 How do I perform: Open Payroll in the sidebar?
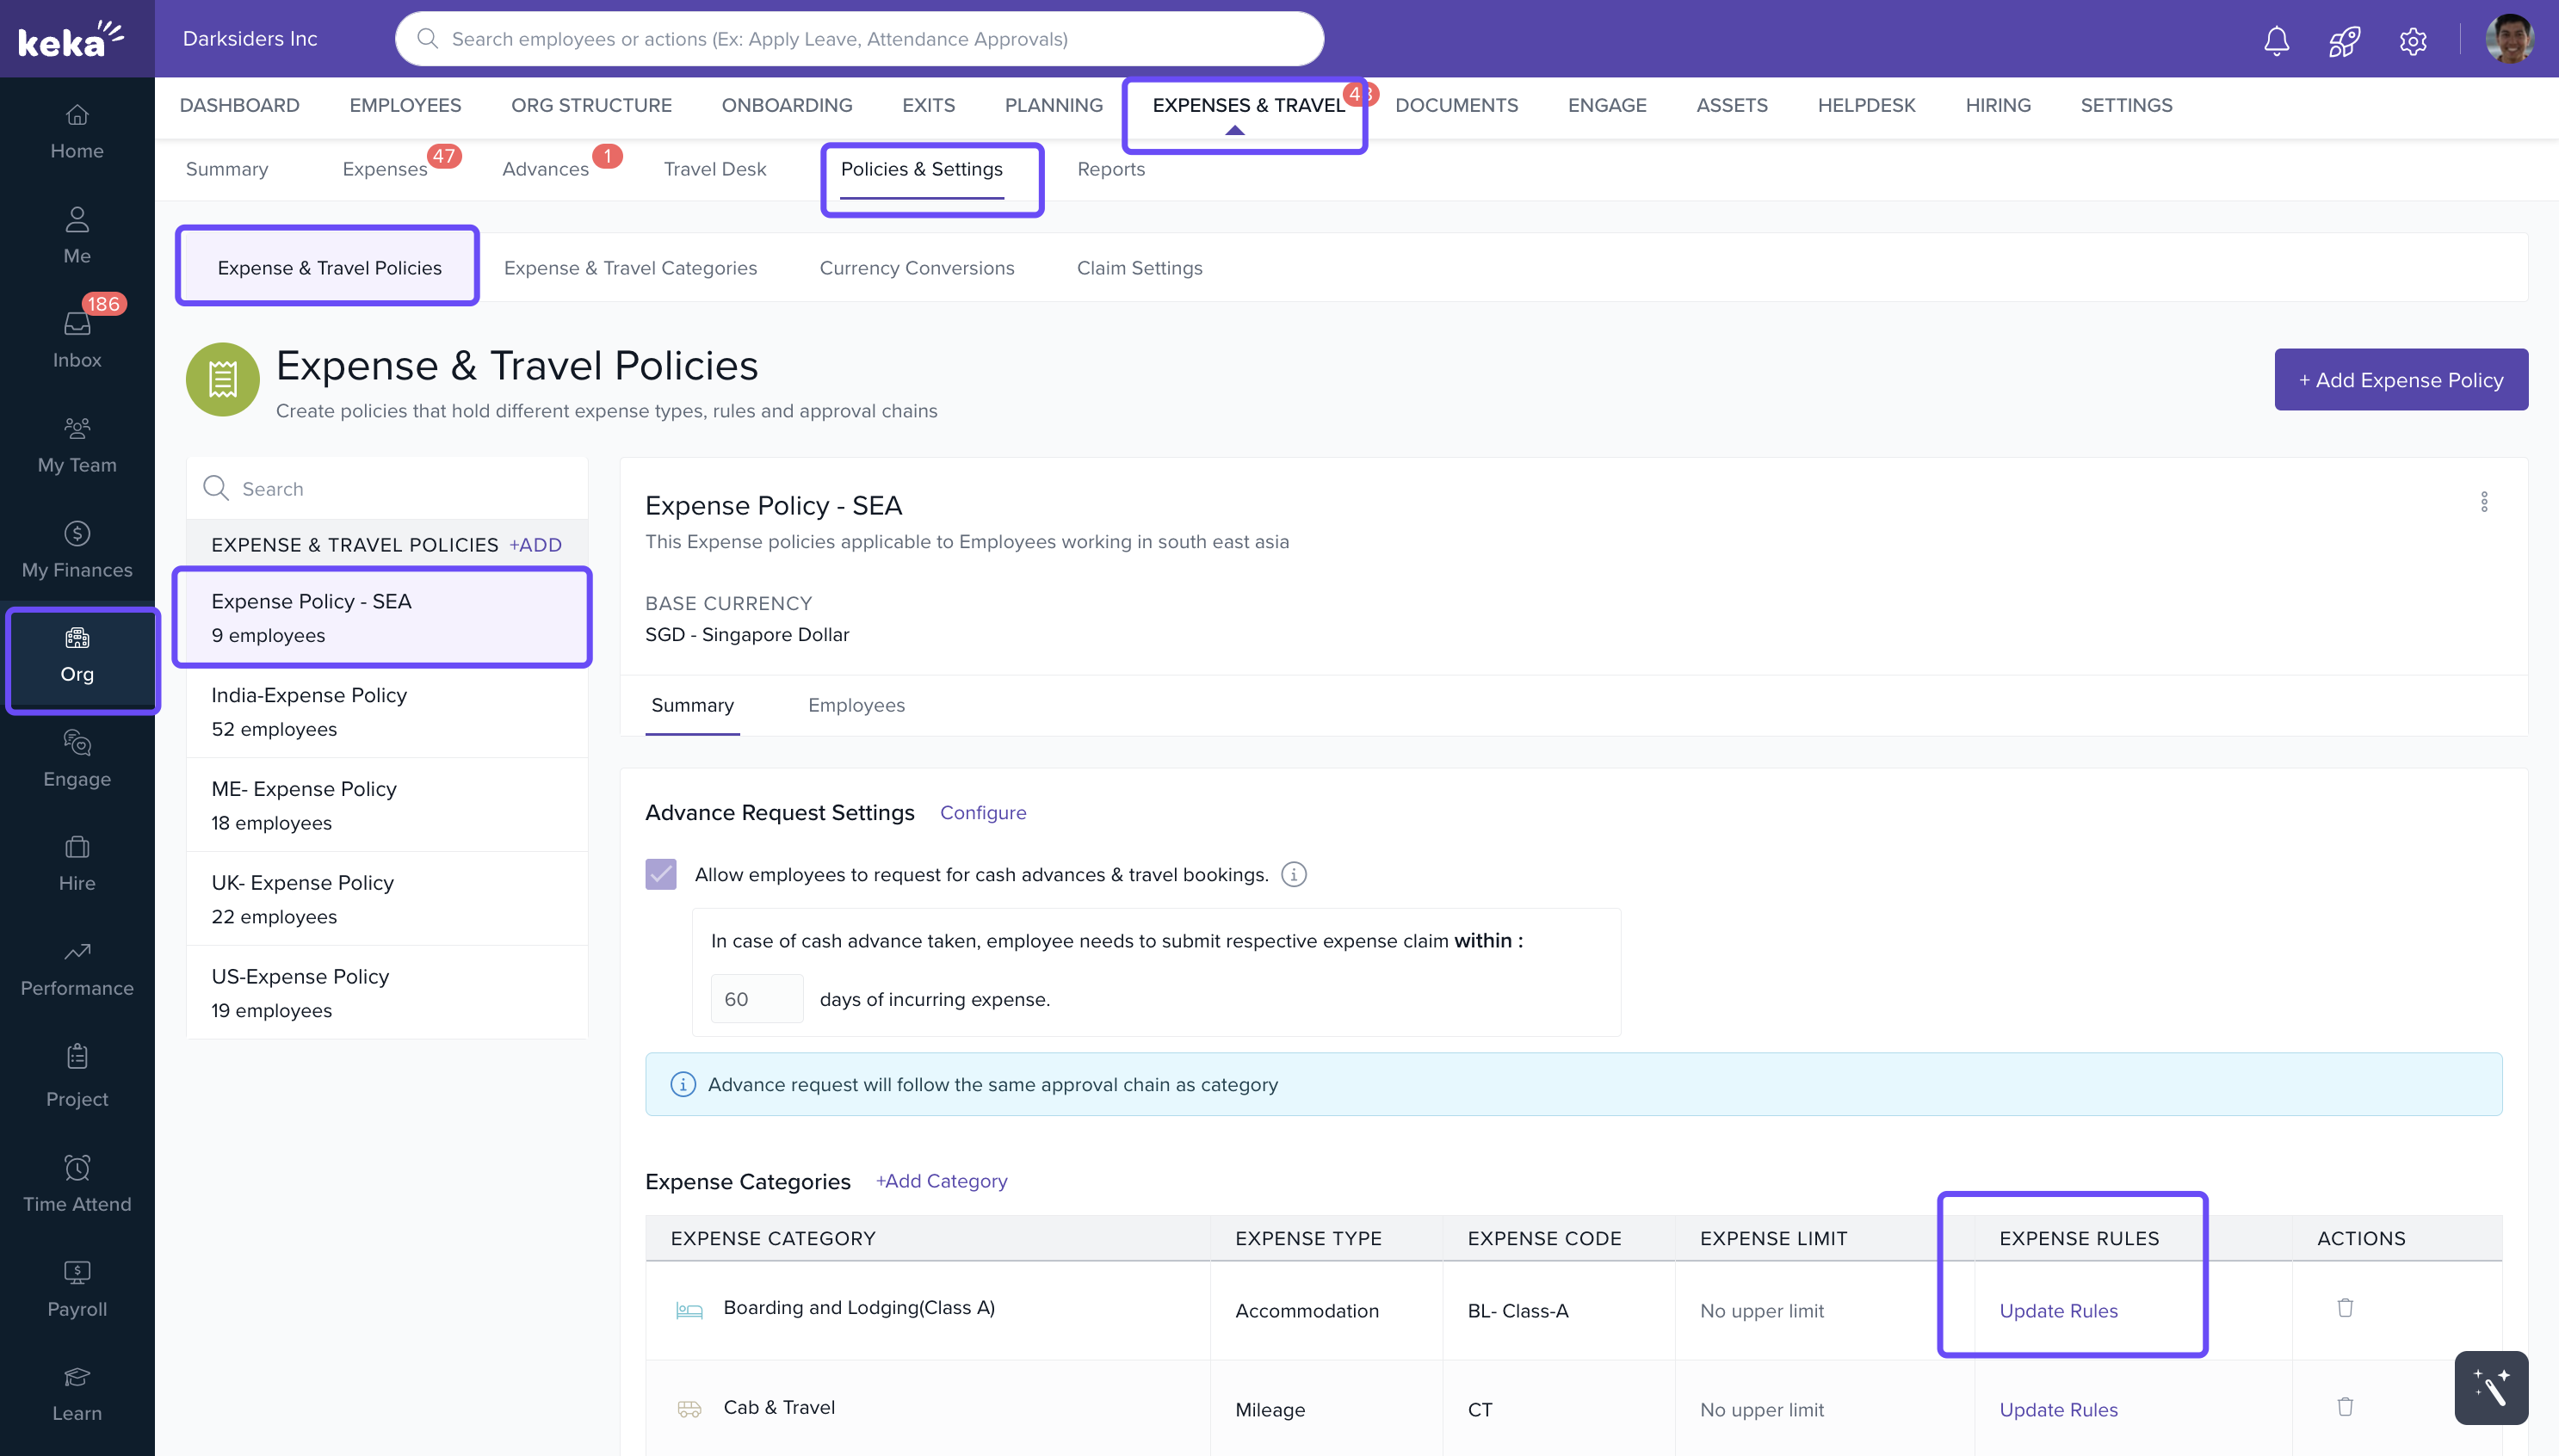click(77, 1287)
